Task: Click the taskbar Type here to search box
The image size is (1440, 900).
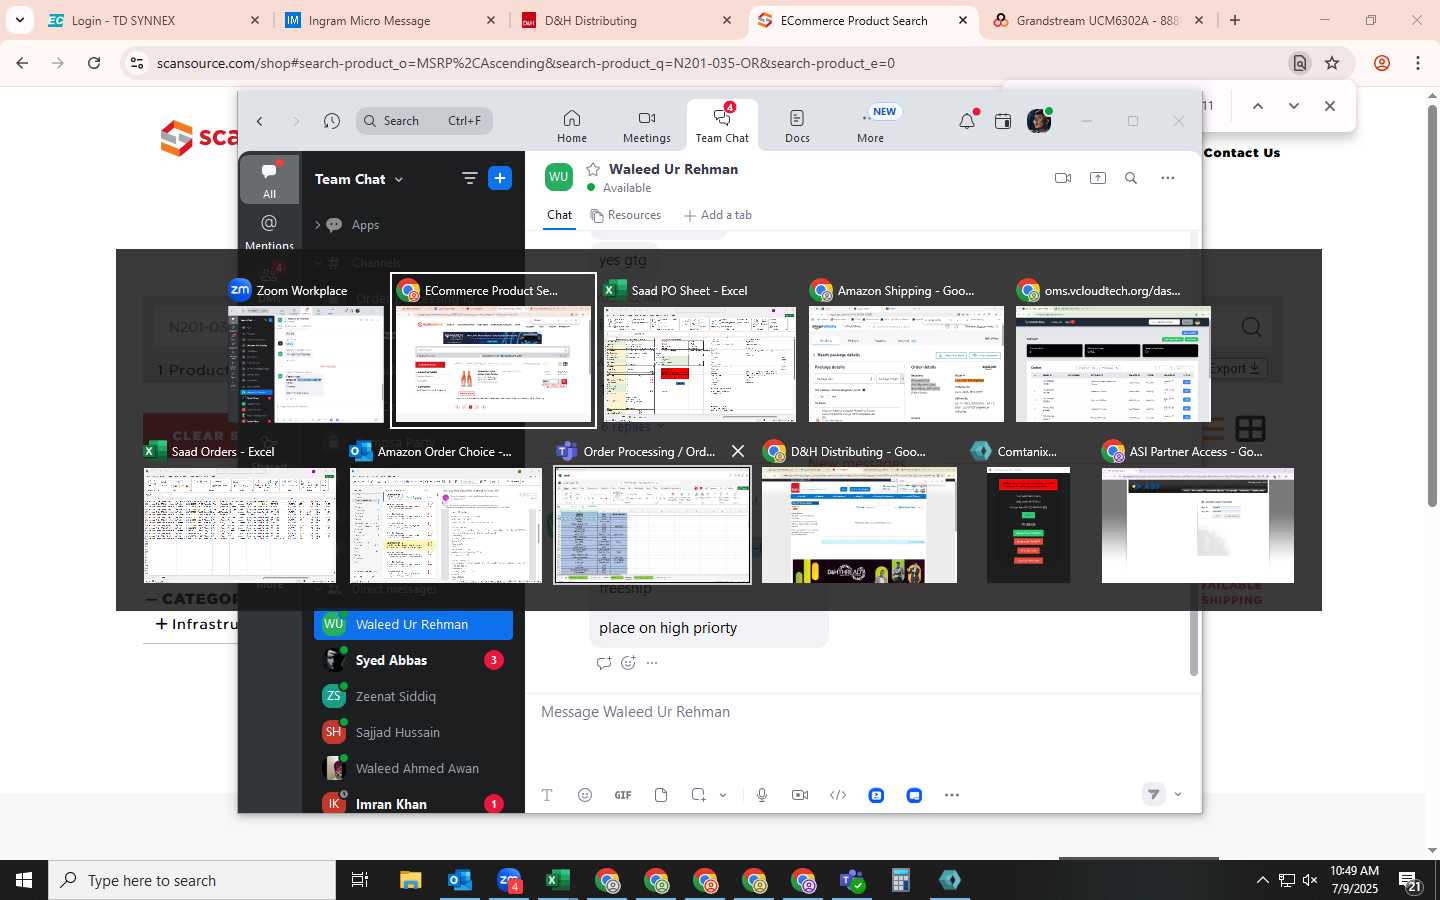Action: (192, 880)
